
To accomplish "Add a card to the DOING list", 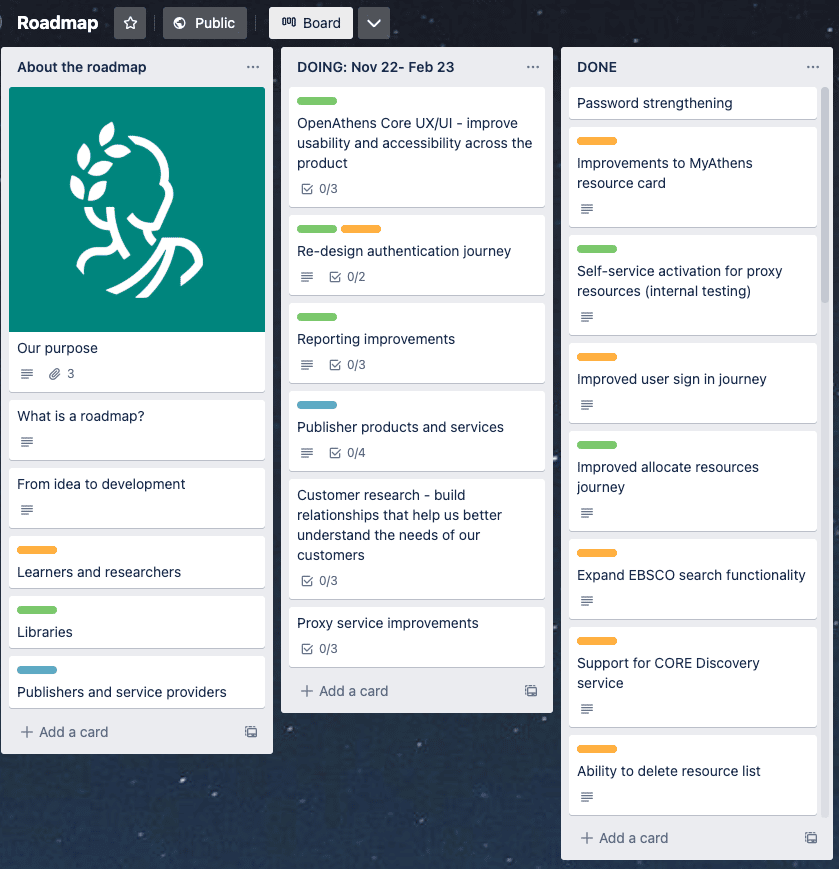I will coord(344,691).
